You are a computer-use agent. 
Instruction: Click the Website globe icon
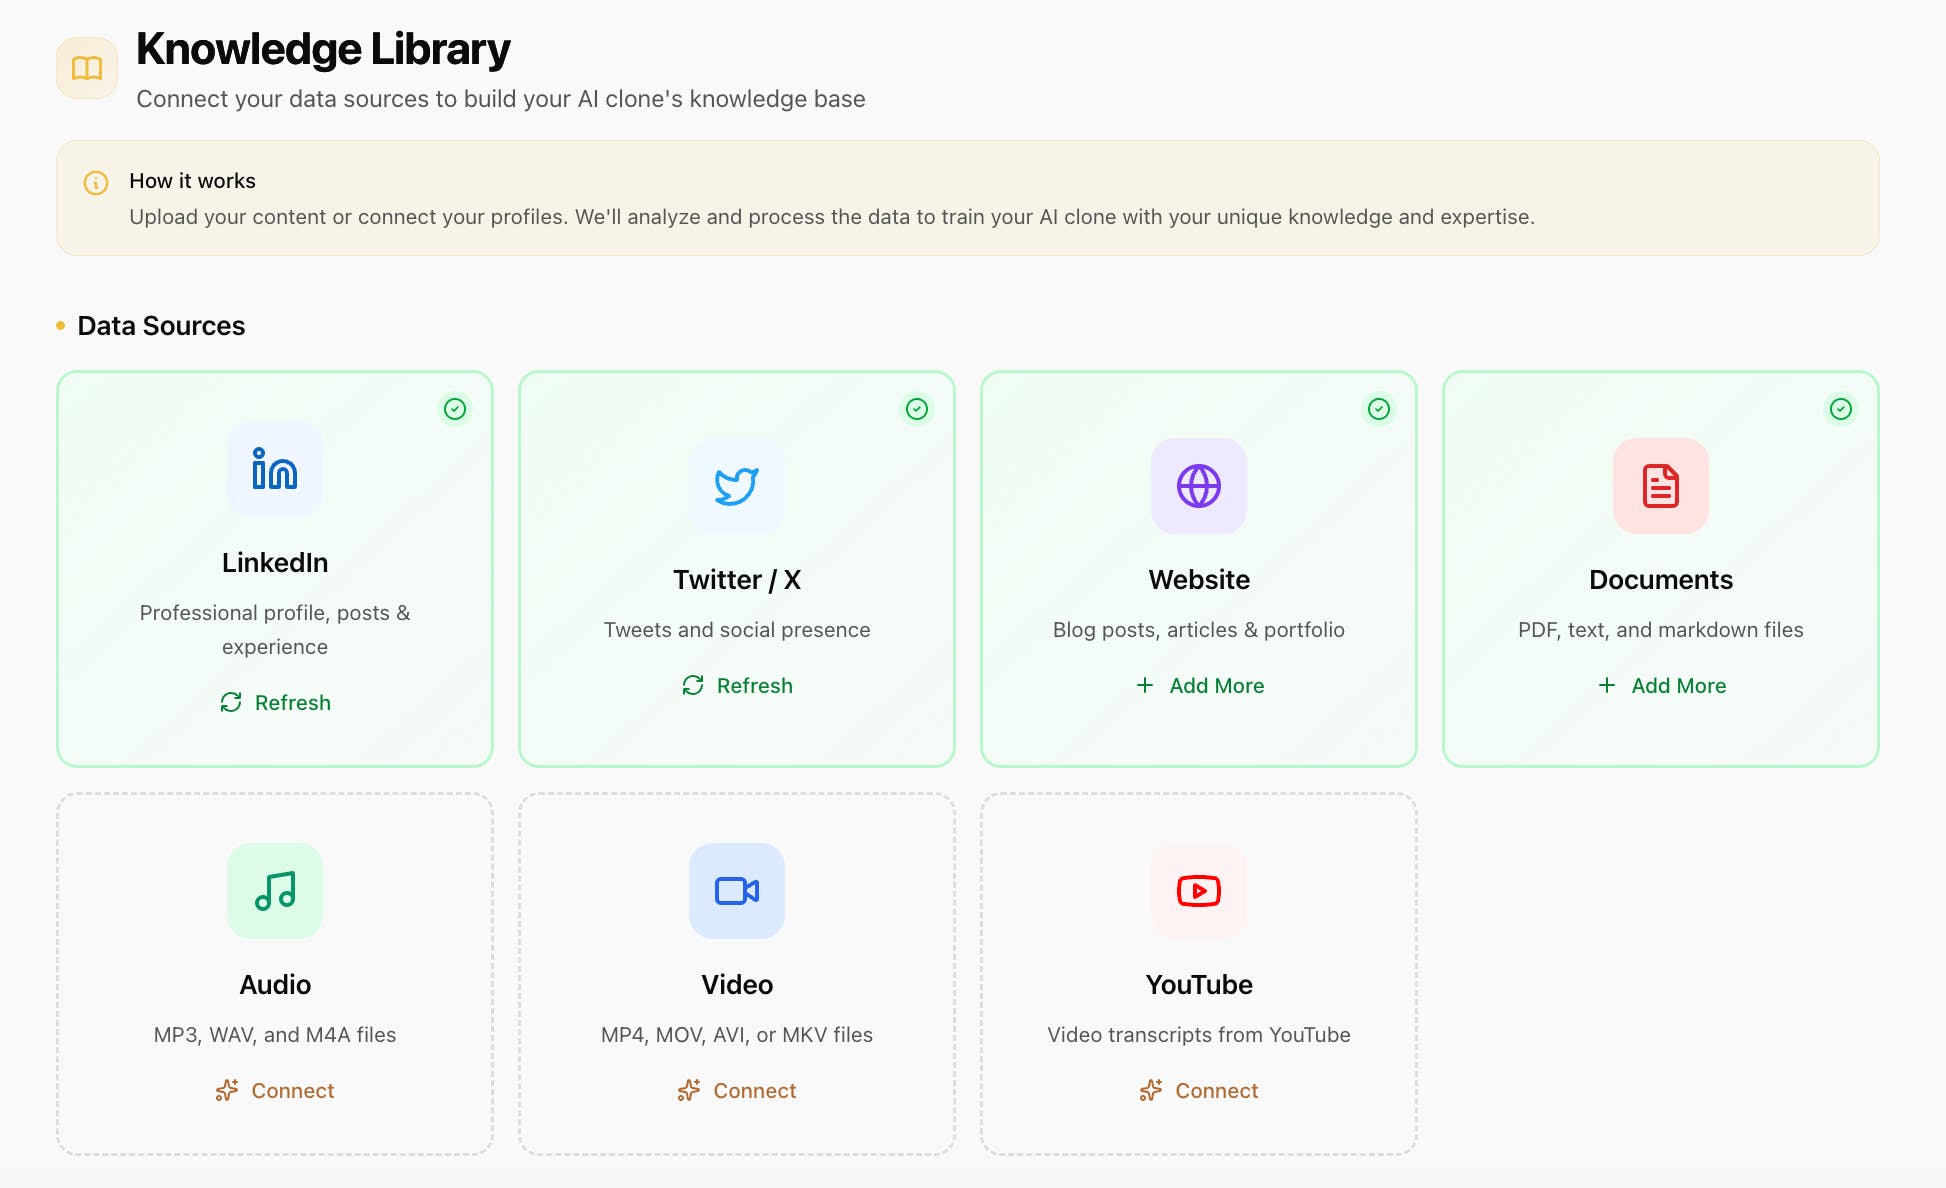[1199, 486]
